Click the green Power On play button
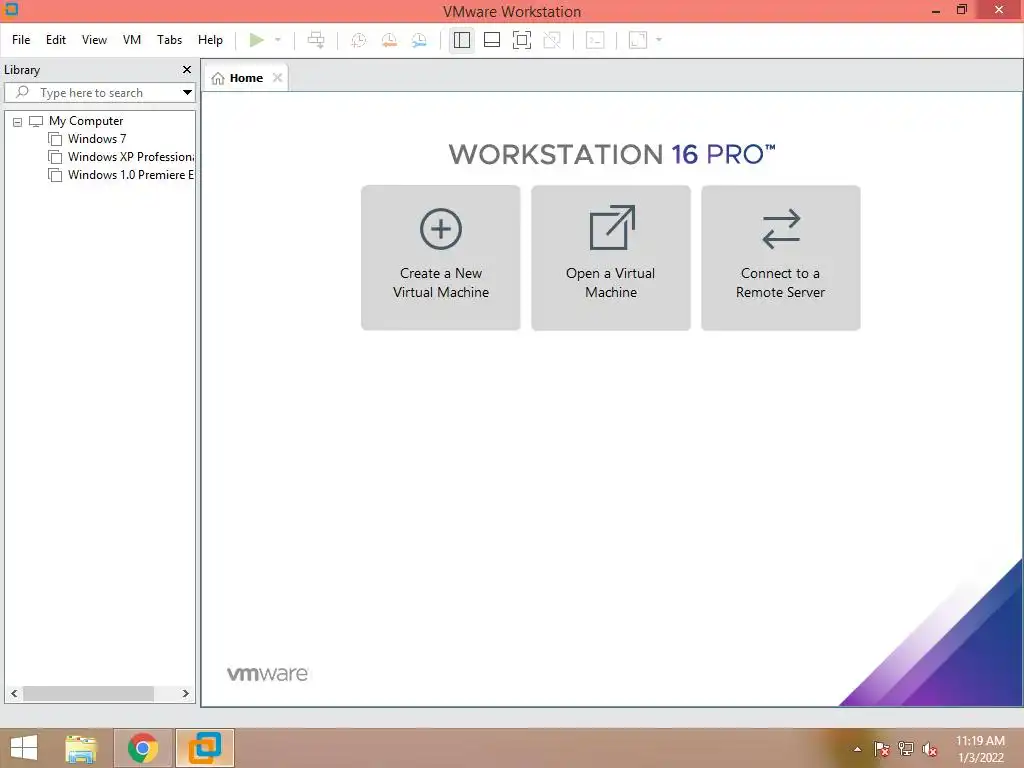Image resolution: width=1024 pixels, height=768 pixels. click(x=257, y=40)
